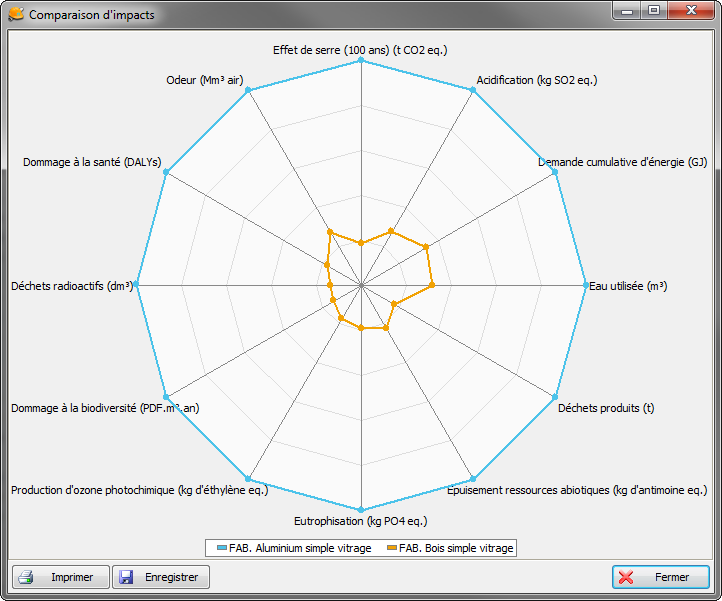Viewport: 722px width, 601px height.
Task: Click the Enregistrer button label
Action: point(171,577)
